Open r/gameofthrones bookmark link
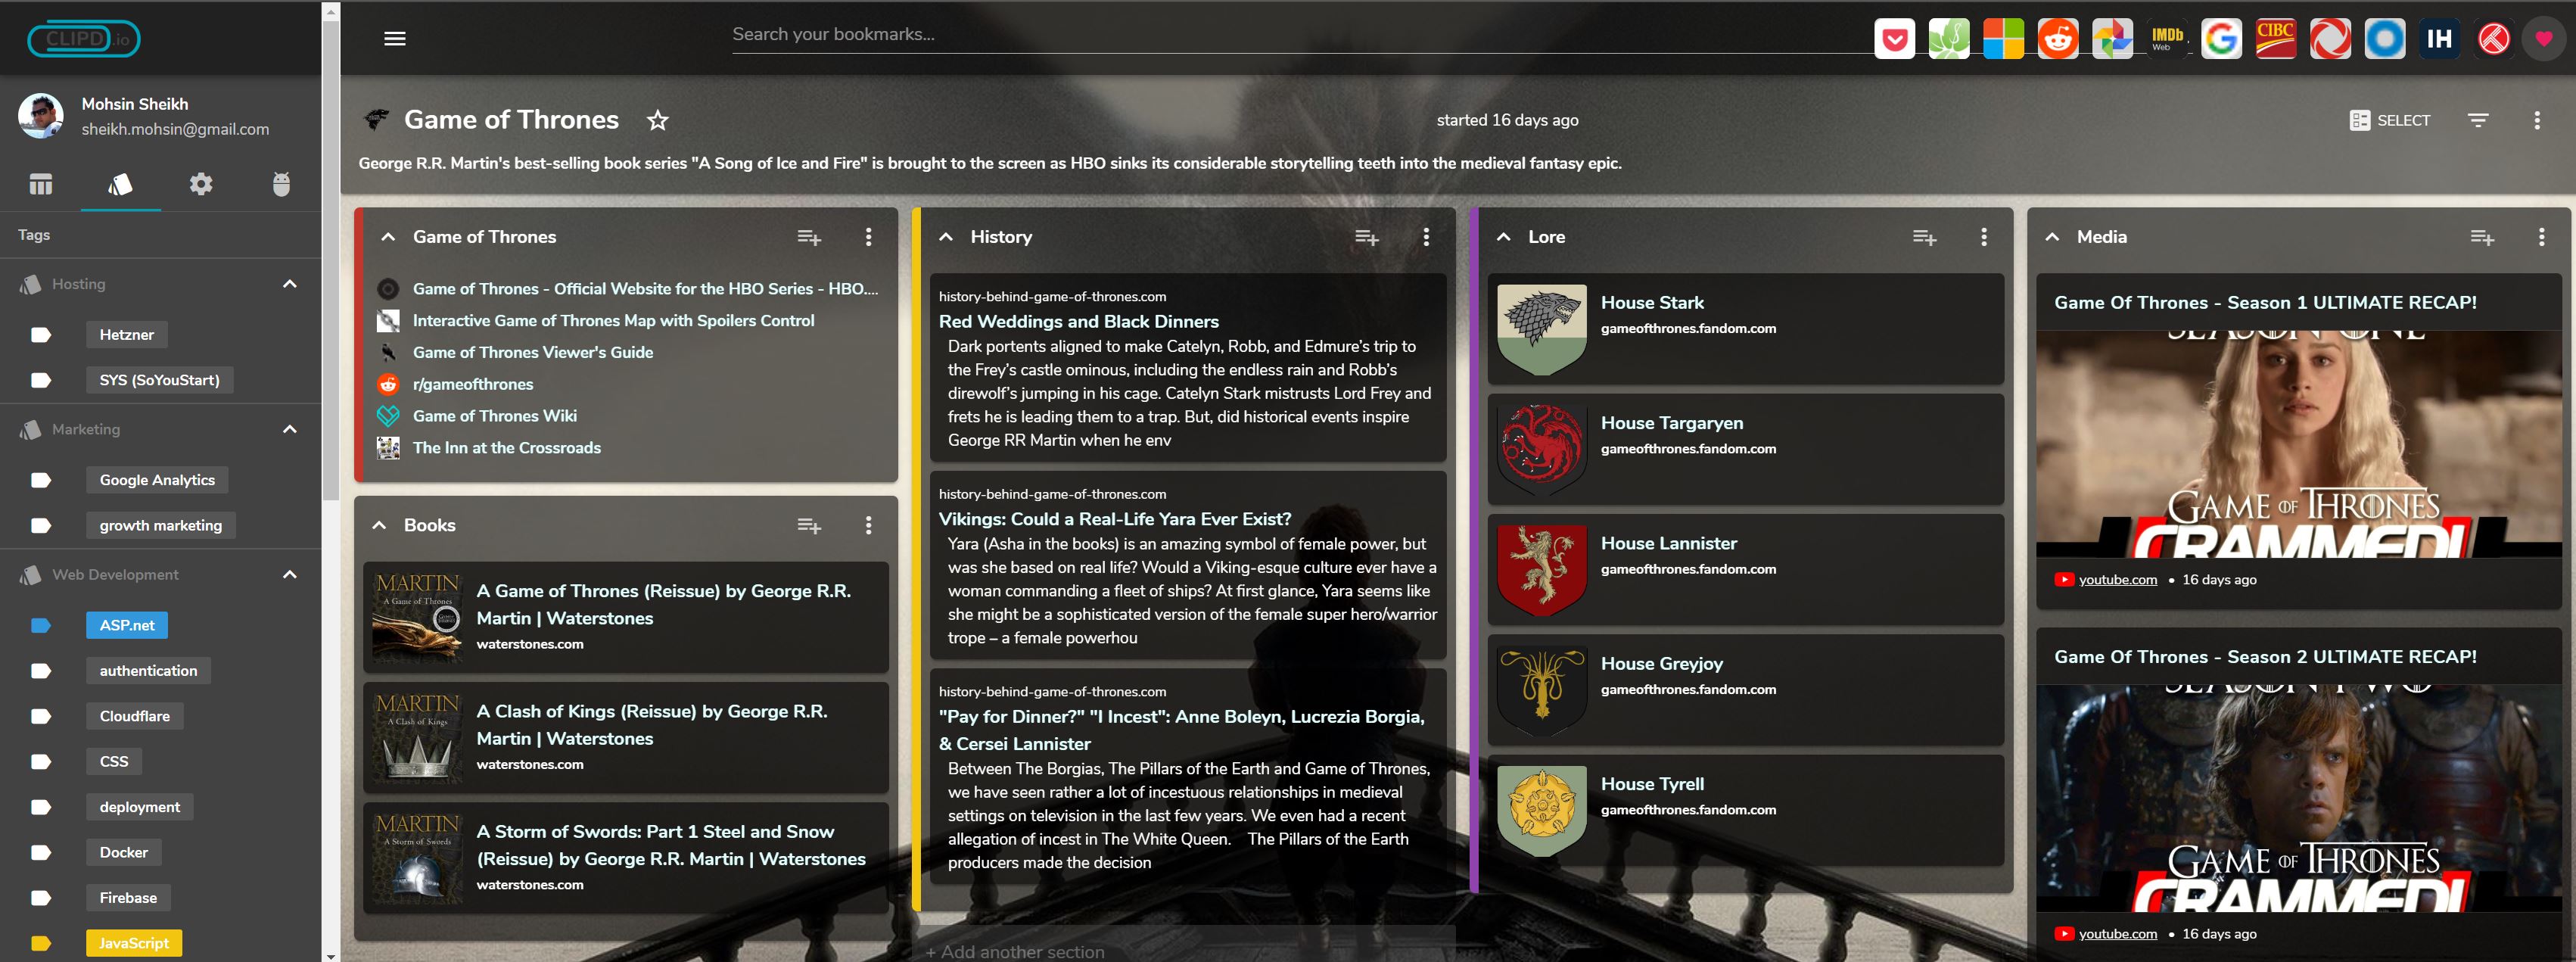Viewport: 2576px width, 962px height. coord(473,384)
